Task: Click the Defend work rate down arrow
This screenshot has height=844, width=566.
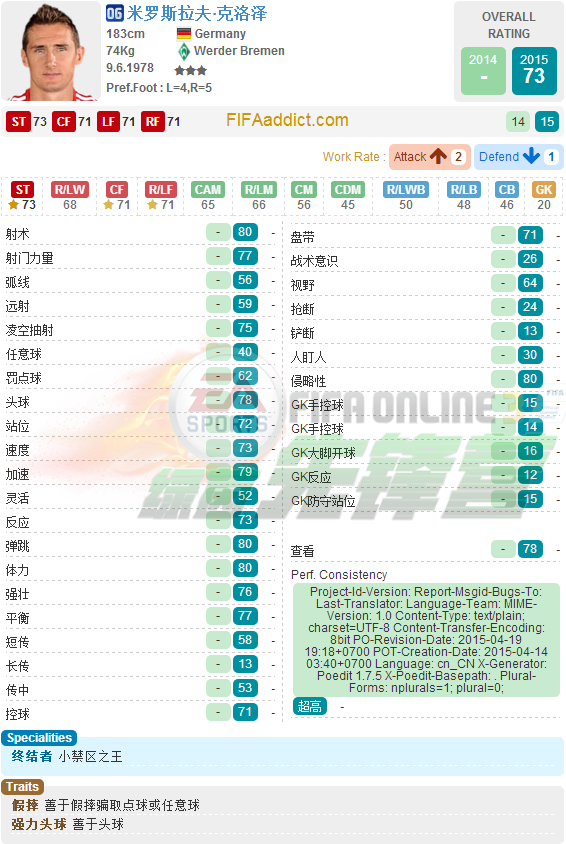Action: (531, 156)
